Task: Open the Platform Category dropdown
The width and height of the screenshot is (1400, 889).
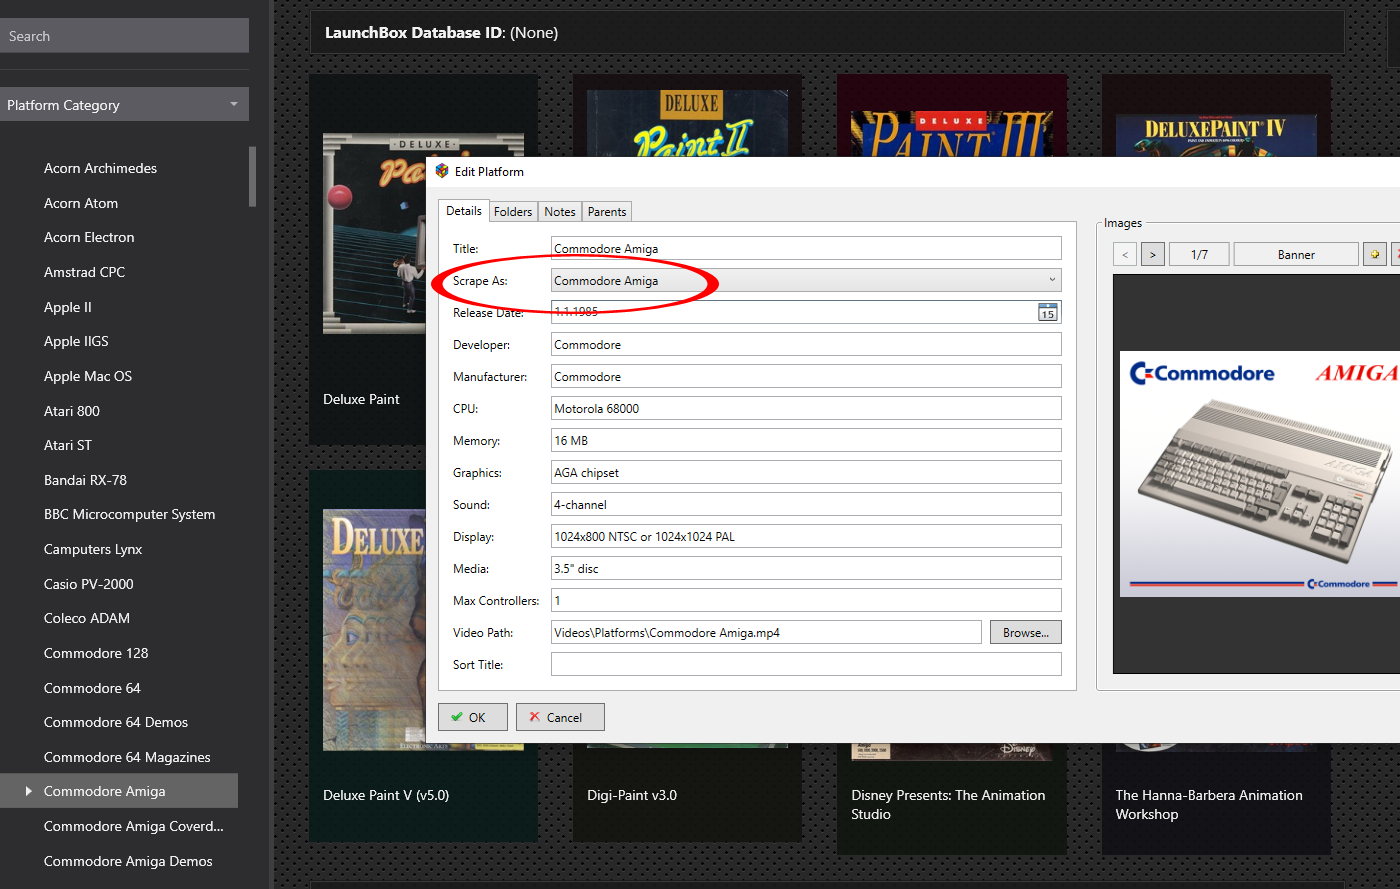Action: coord(124,104)
